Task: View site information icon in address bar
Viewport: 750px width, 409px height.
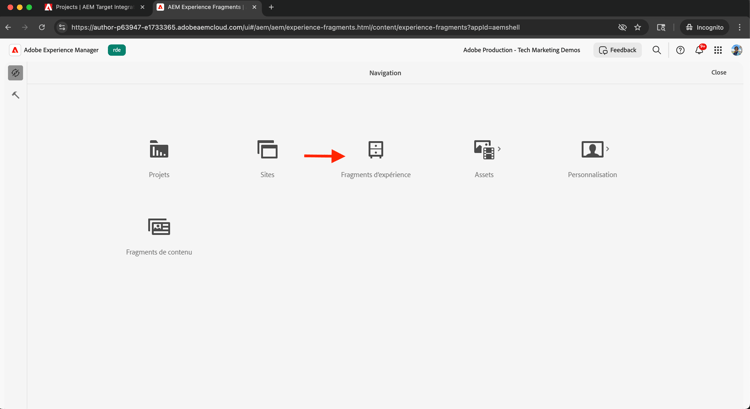Action: (62, 27)
